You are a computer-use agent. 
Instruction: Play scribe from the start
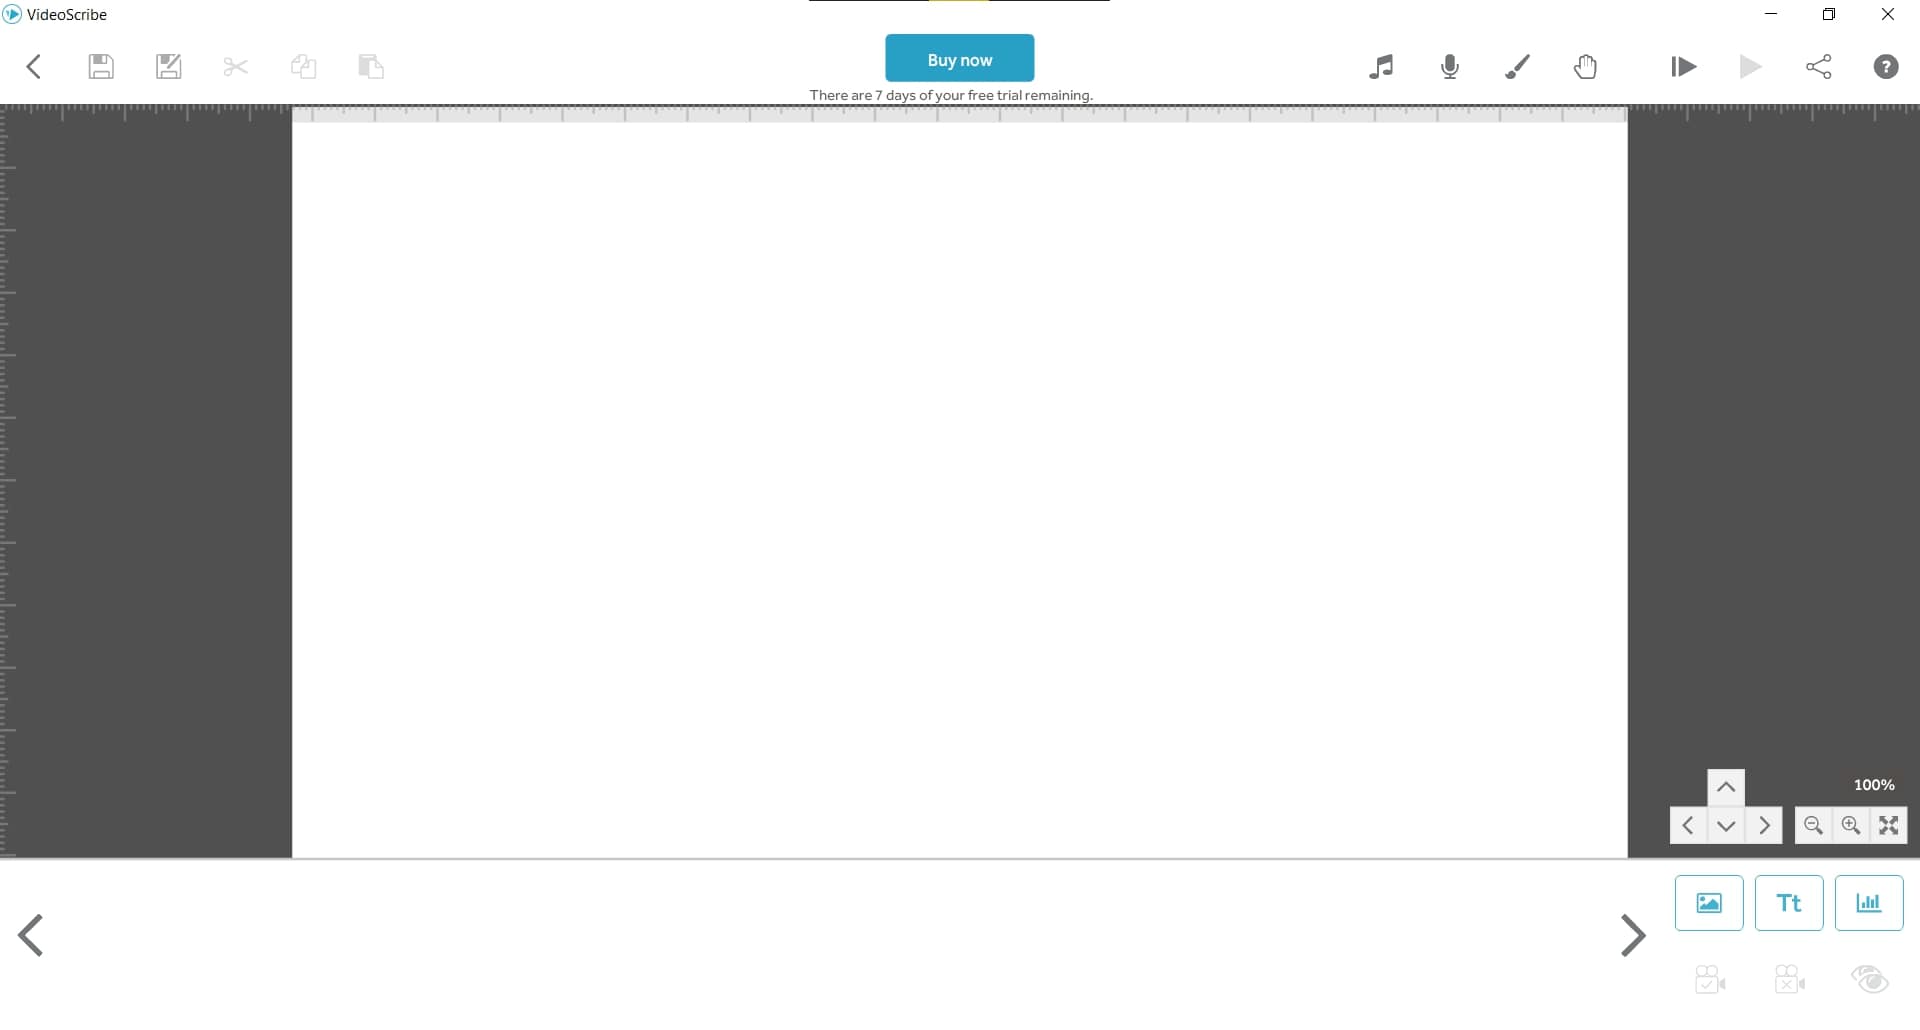(1683, 67)
